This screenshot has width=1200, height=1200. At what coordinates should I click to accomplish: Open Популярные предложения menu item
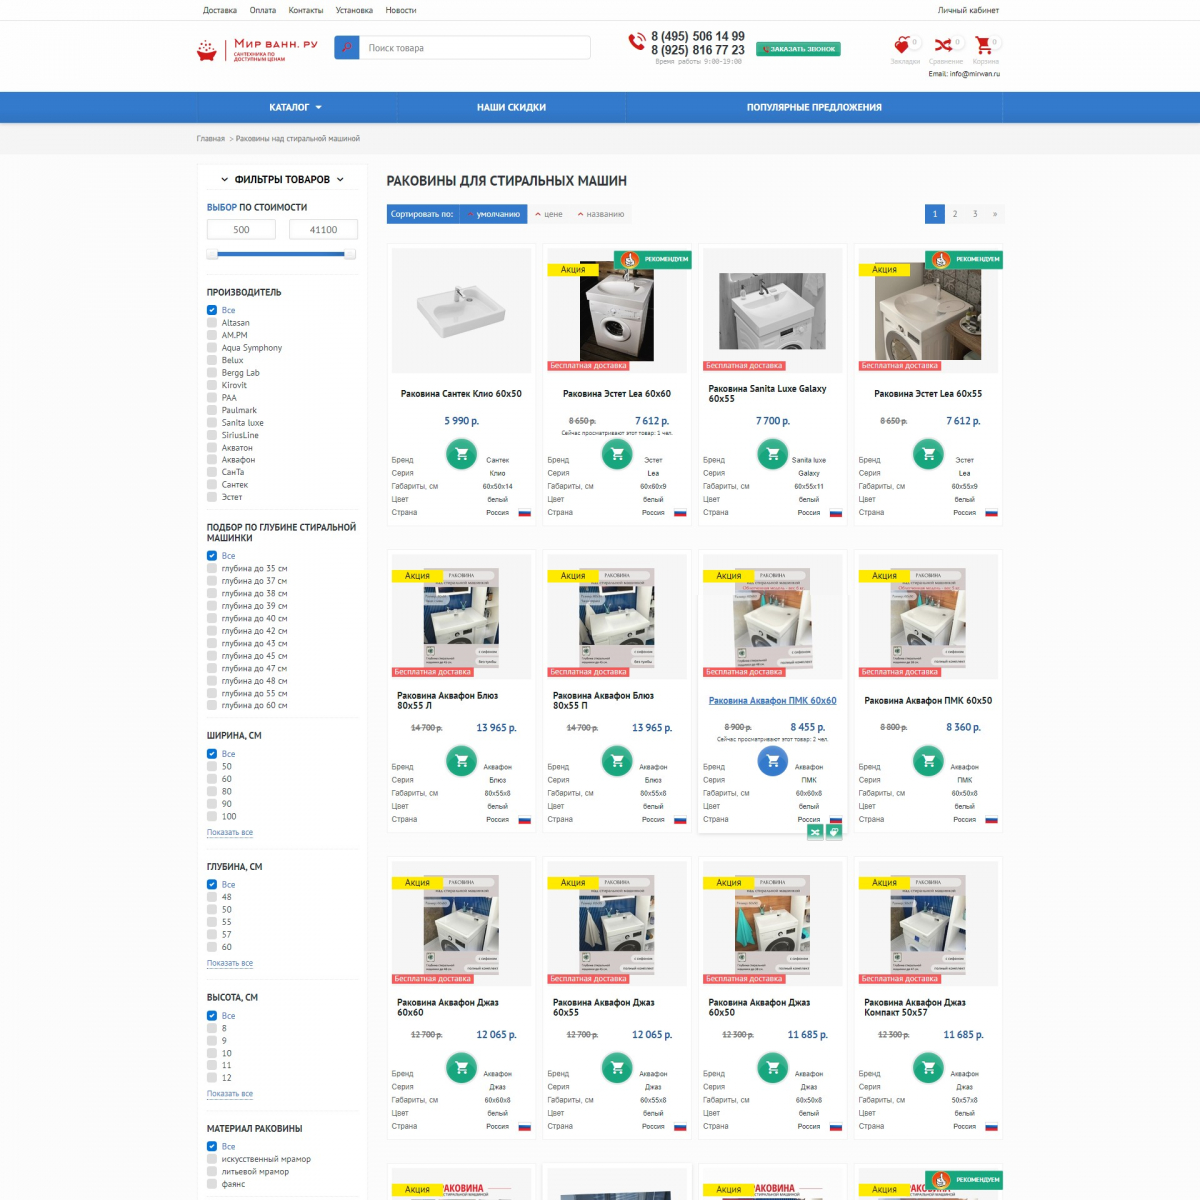tap(814, 107)
